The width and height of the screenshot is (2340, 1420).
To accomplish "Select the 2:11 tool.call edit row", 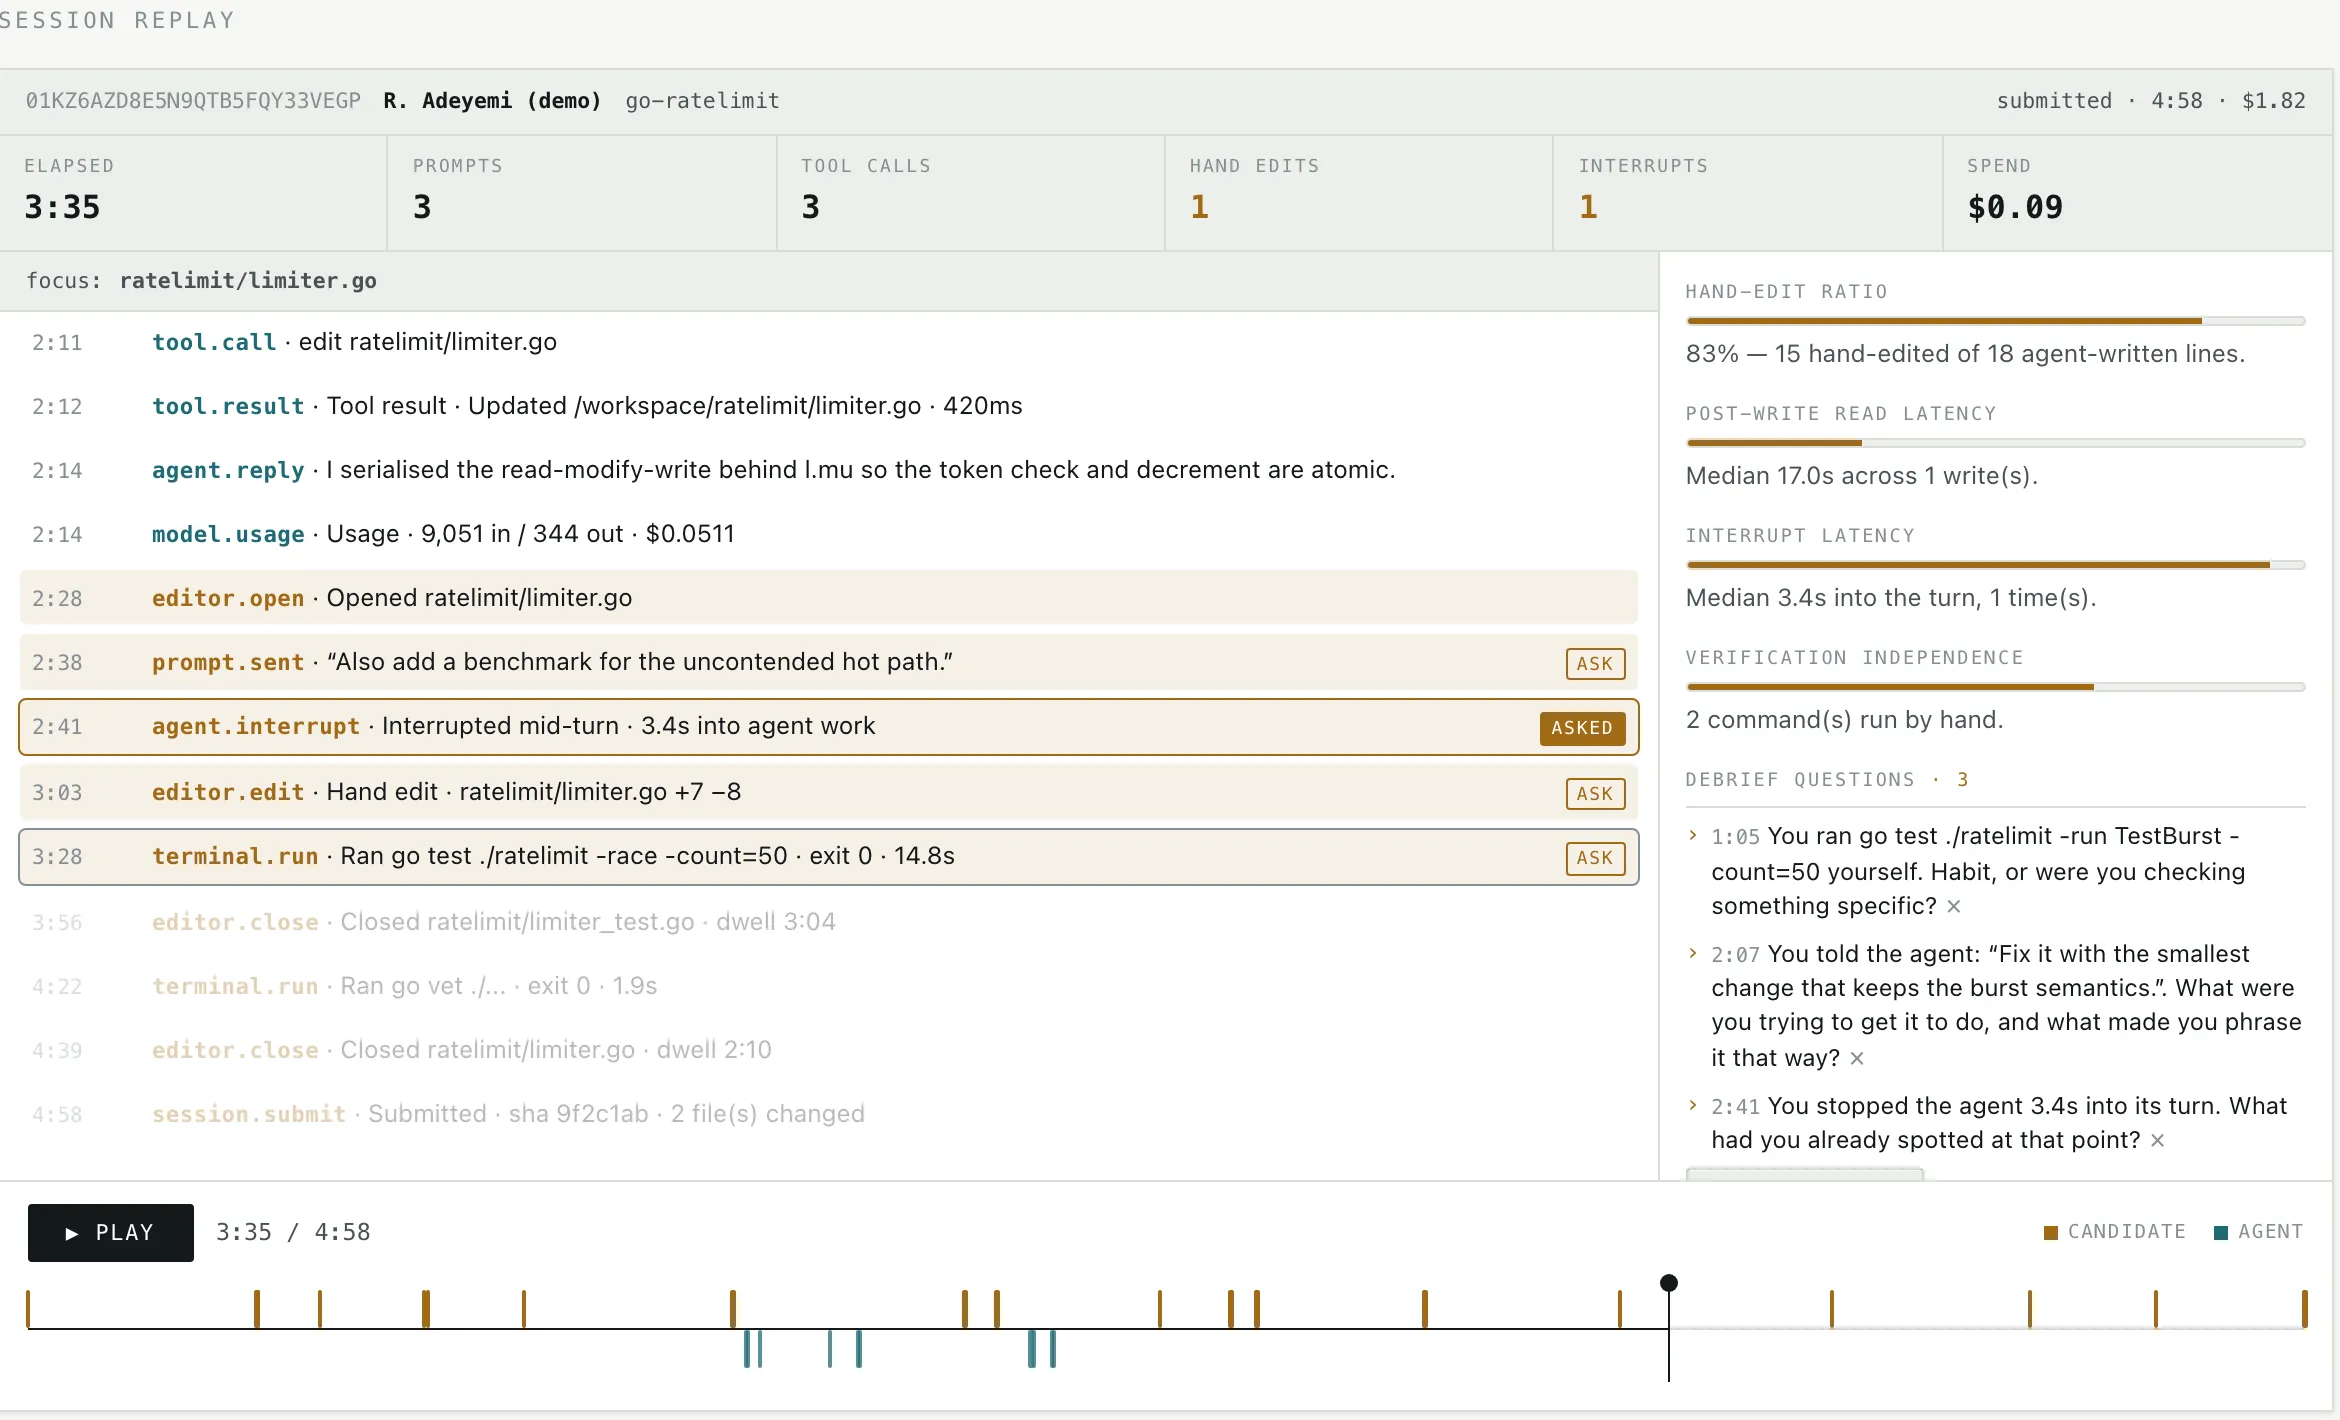I will [828, 342].
